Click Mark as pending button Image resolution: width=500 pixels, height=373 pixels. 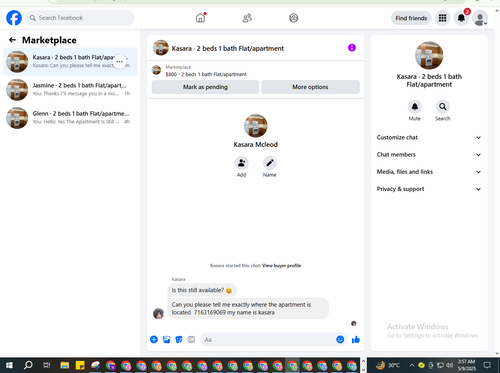pyautogui.click(x=205, y=87)
